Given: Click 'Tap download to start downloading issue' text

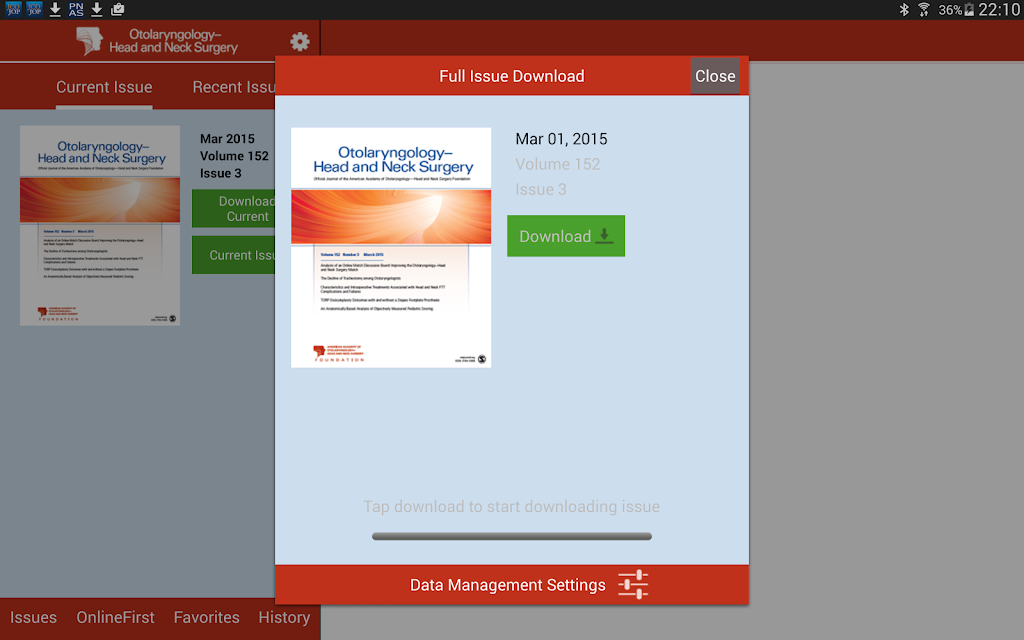Looking at the screenshot, I should 511,507.
